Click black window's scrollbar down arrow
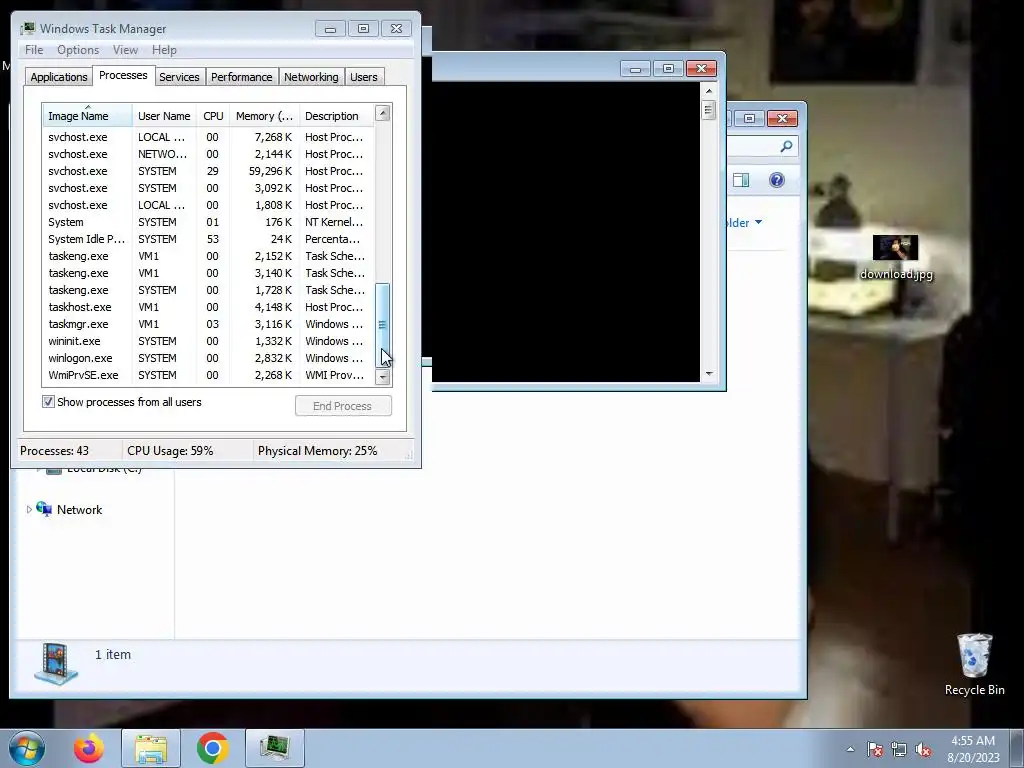Screen dimensions: 1024x768 click(709, 374)
